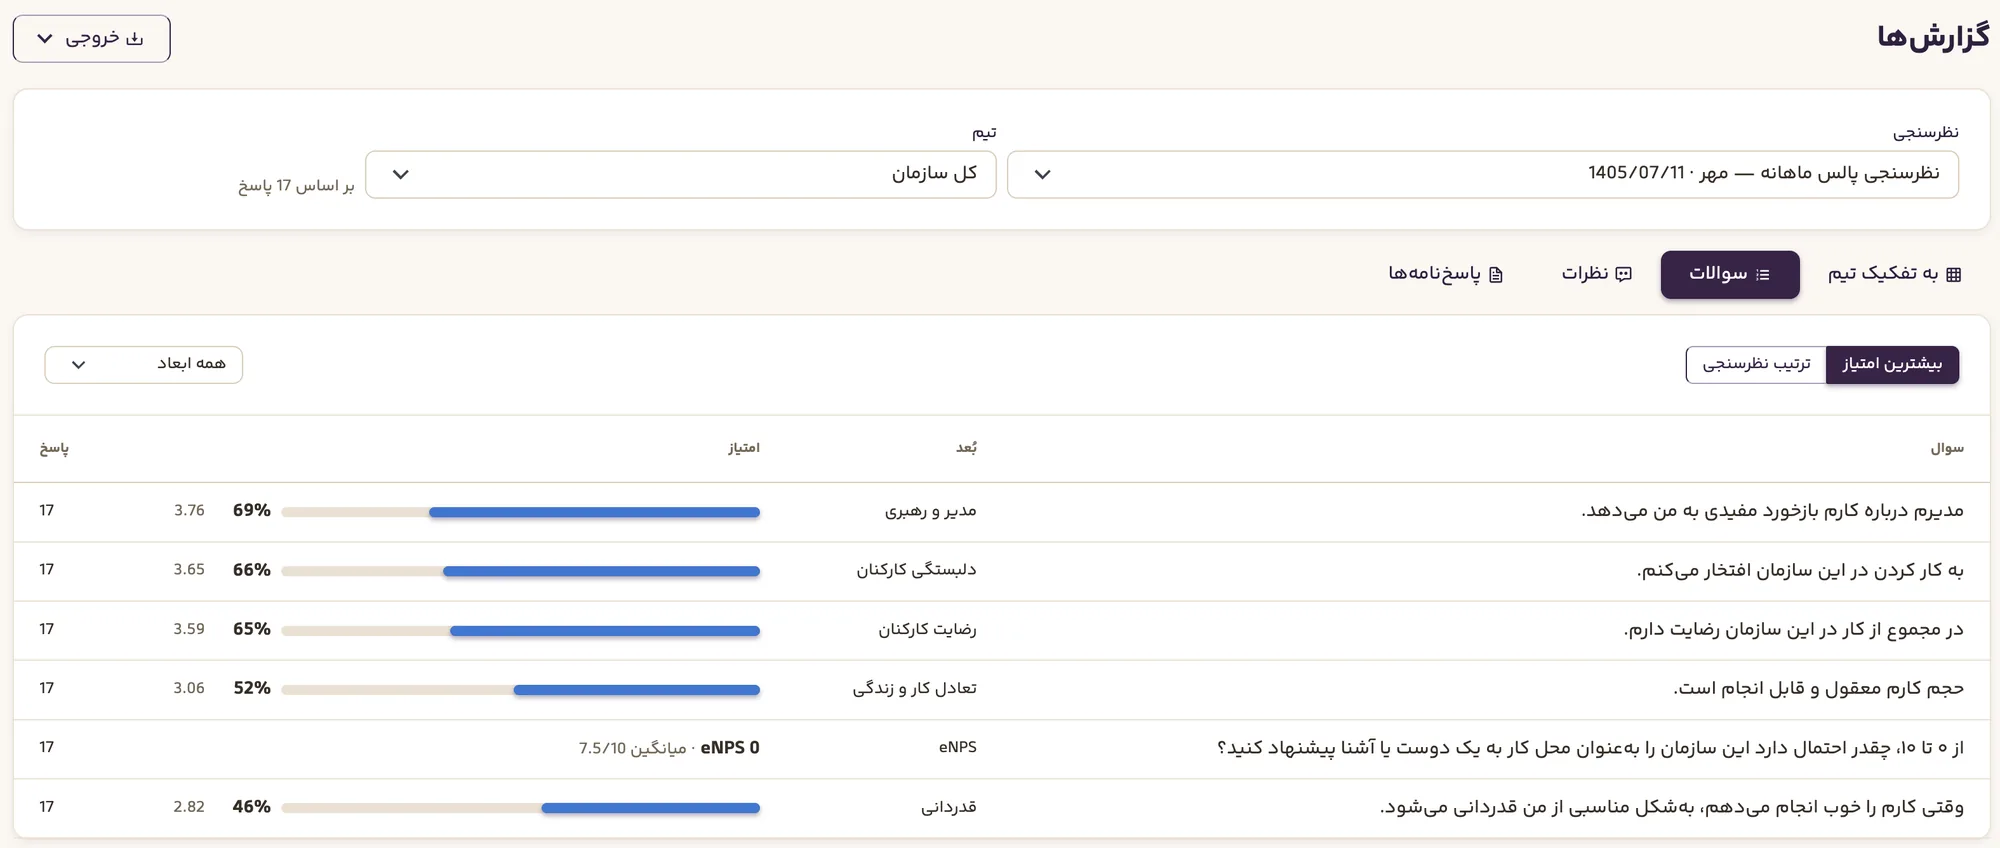This screenshot has width=2000, height=848.
Task: Click the 52% score bar for تعادل کار و زندگی
Action: point(520,690)
